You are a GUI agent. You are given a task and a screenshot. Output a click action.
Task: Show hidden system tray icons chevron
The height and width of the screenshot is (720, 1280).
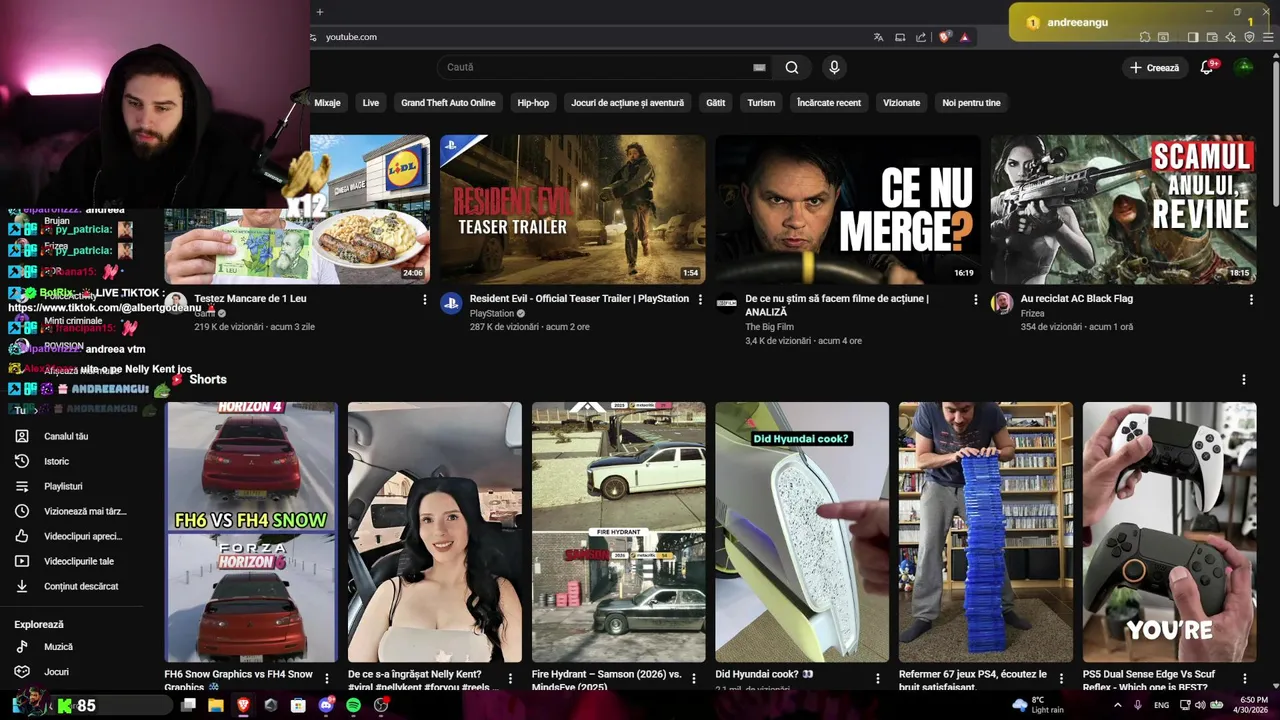click(1117, 705)
